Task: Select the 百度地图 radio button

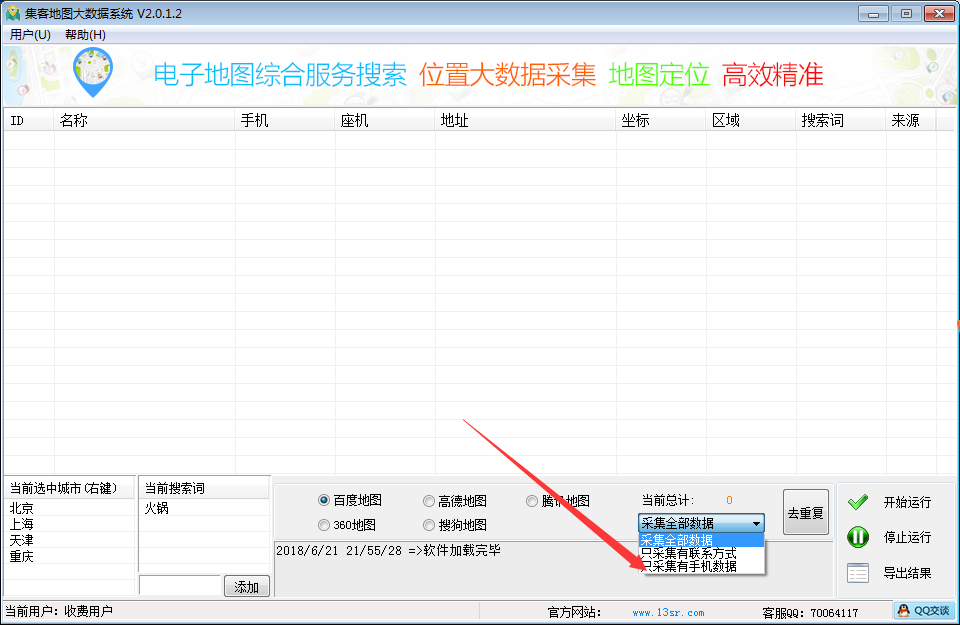Action: point(324,500)
